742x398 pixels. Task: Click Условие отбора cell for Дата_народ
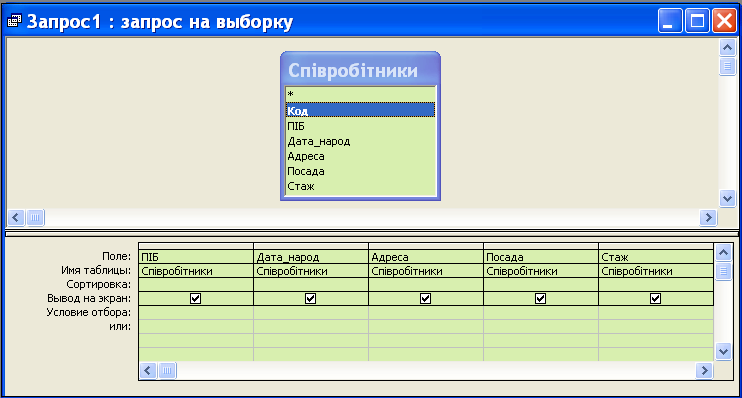tap(311, 312)
